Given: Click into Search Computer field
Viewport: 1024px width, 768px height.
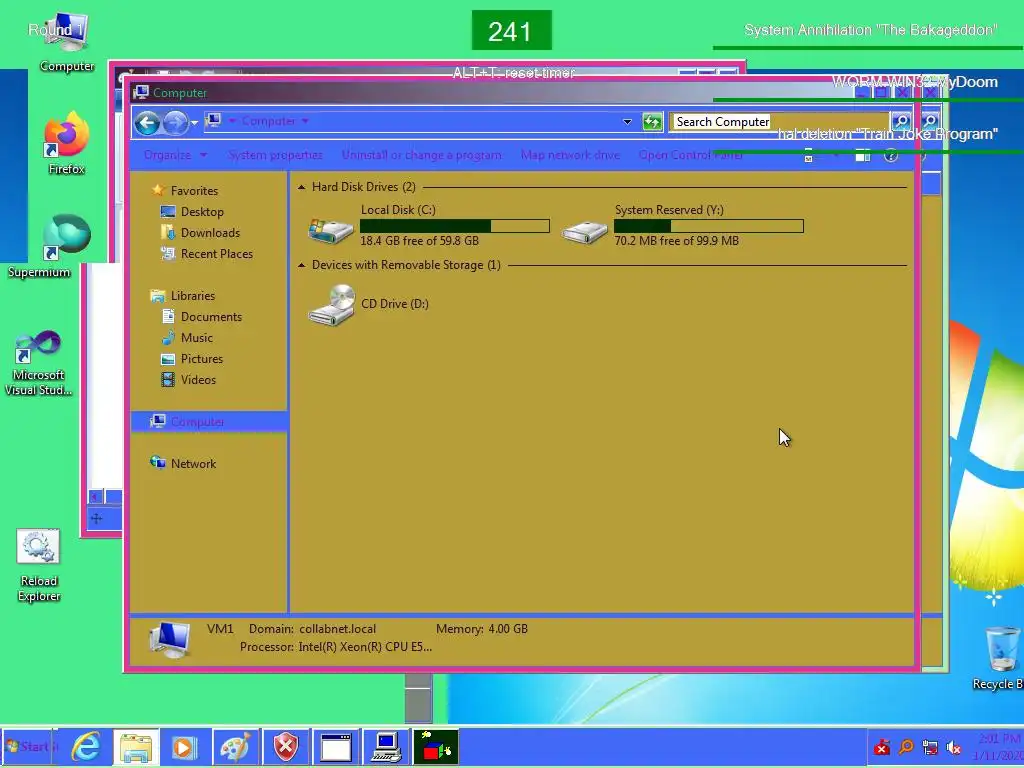Looking at the screenshot, I should [x=778, y=121].
